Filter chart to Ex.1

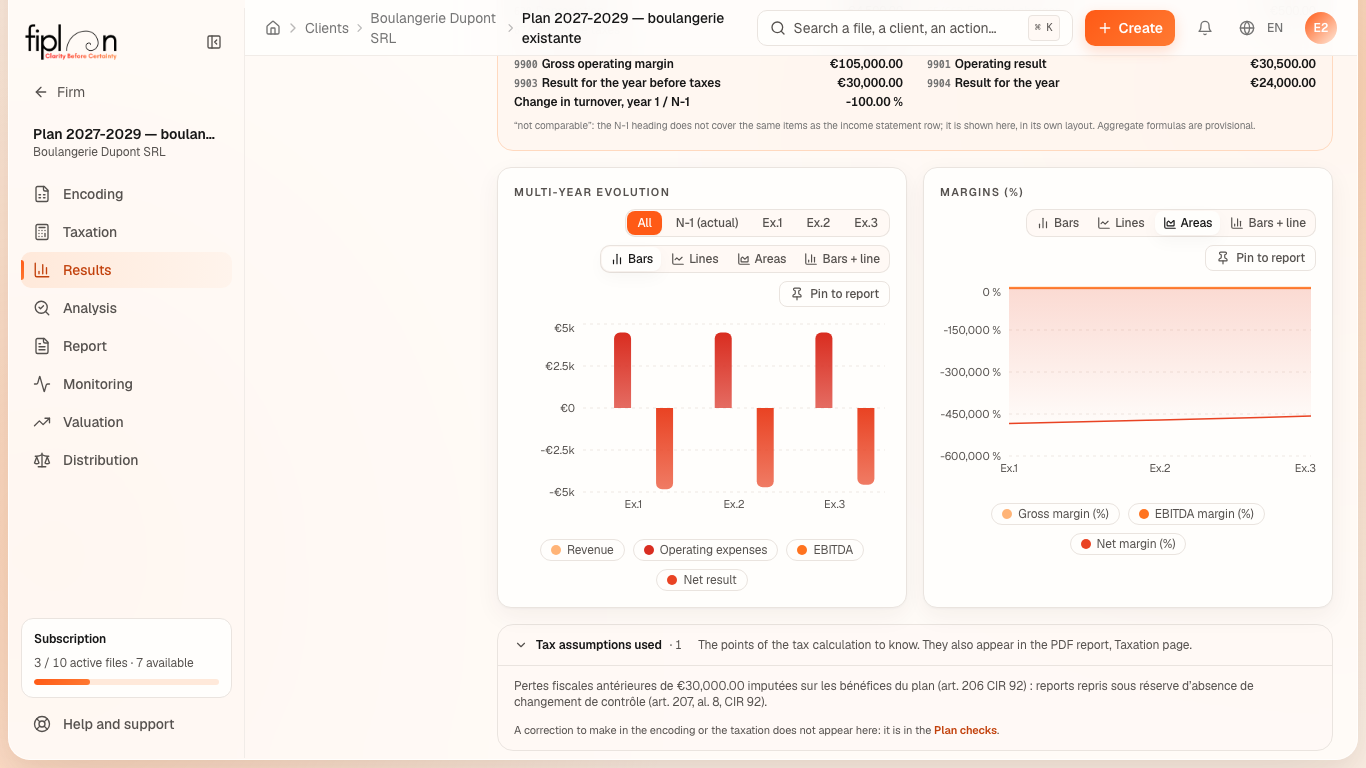[x=772, y=223]
